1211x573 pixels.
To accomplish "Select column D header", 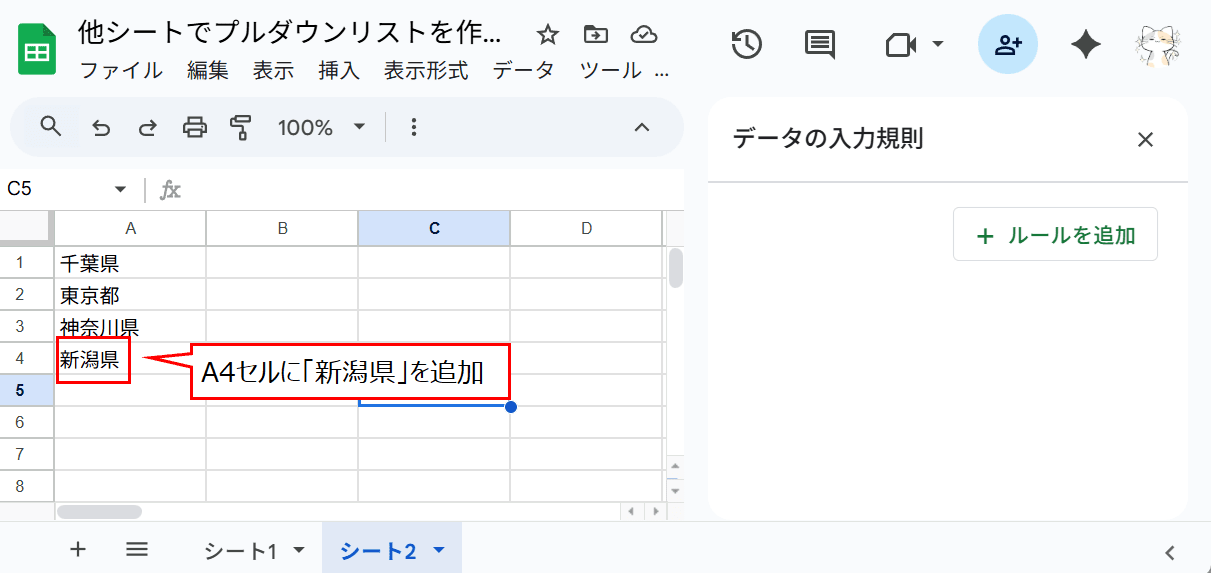I will (586, 228).
